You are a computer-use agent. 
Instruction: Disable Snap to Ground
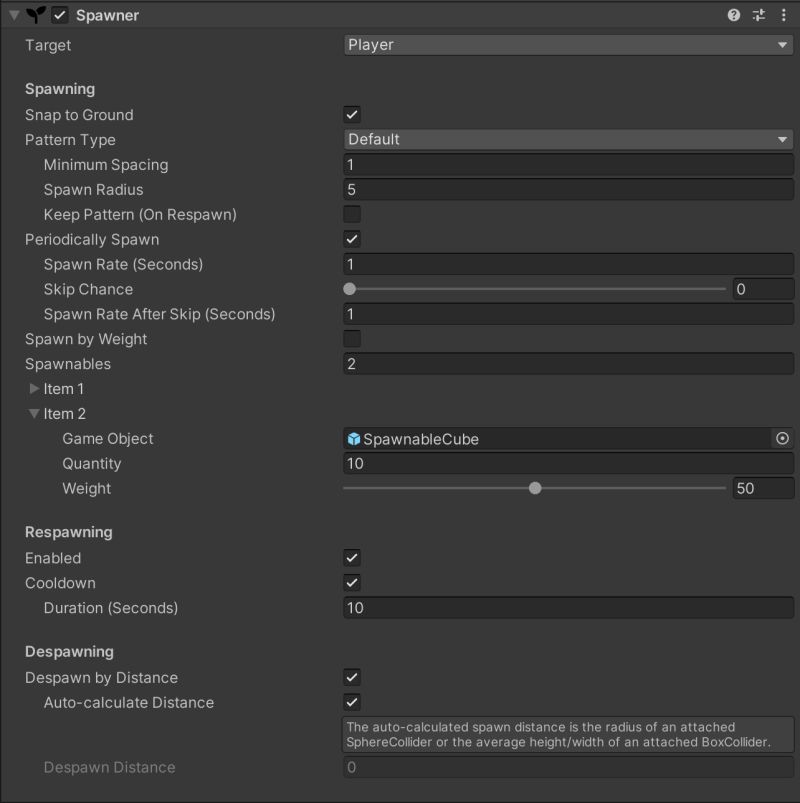[x=350, y=114]
